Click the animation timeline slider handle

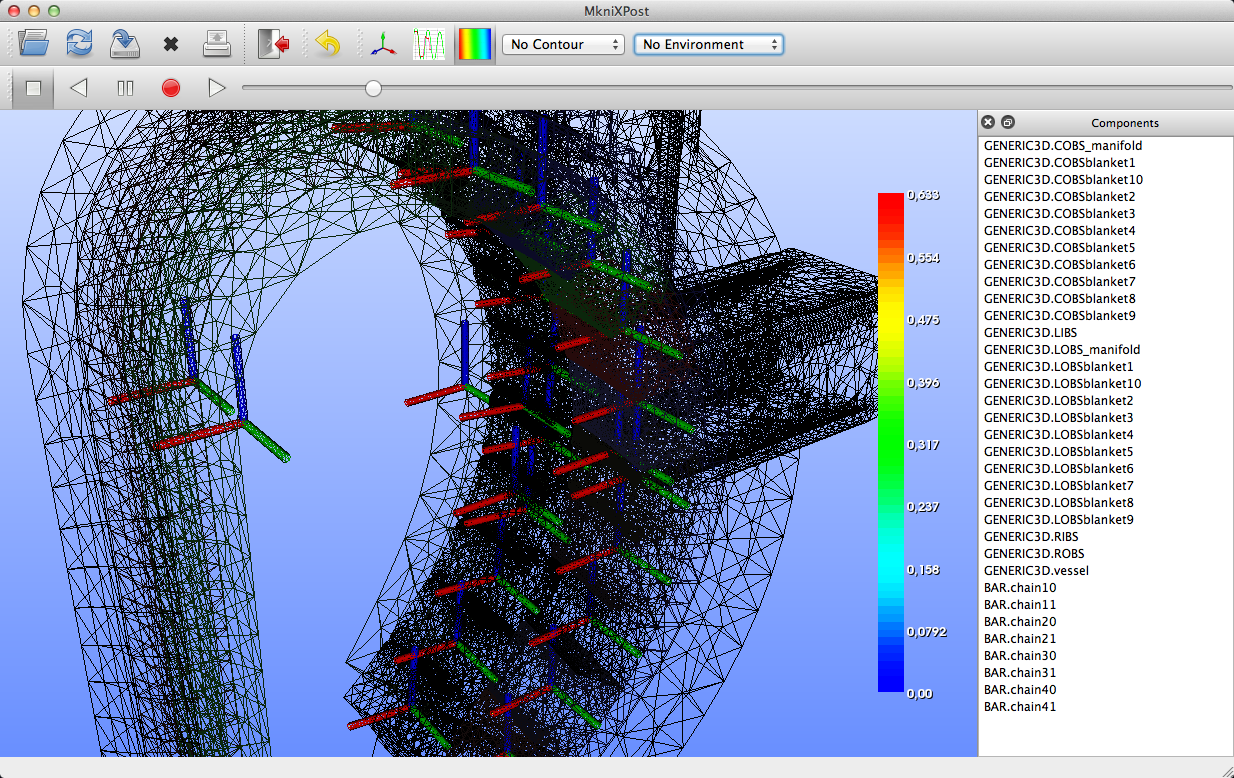click(x=373, y=88)
